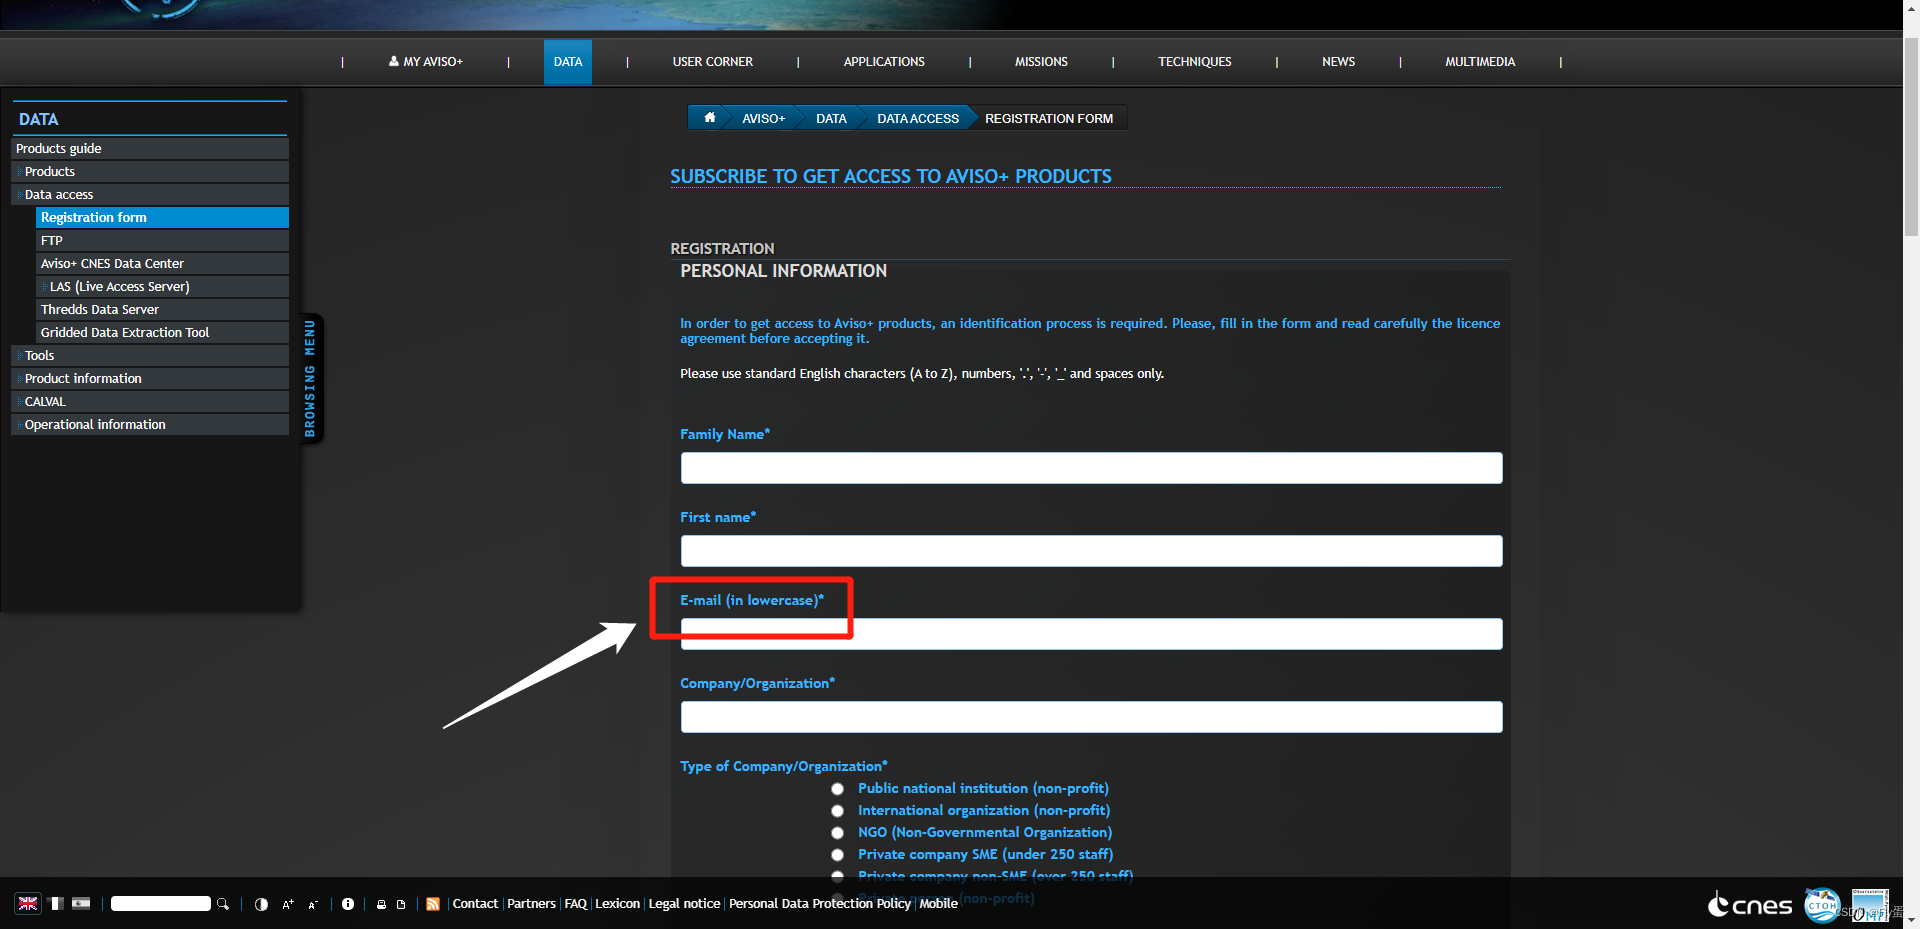Expand Product information in sidebar
1920x929 pixels.
150,378
